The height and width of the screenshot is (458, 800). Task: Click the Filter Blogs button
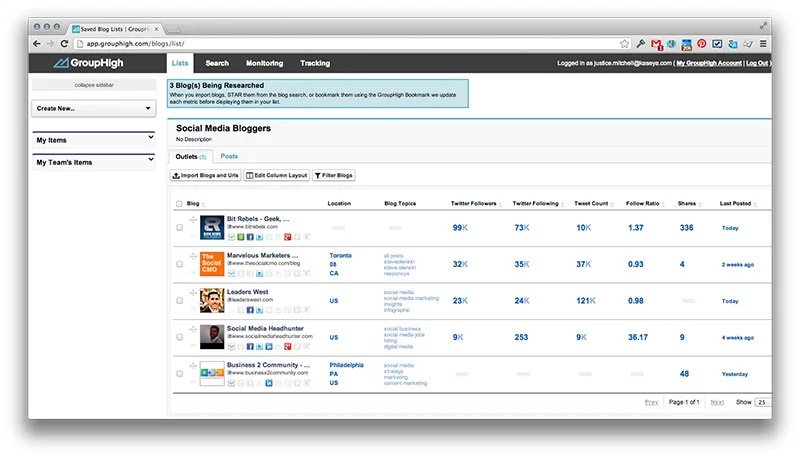click(334, 175)
